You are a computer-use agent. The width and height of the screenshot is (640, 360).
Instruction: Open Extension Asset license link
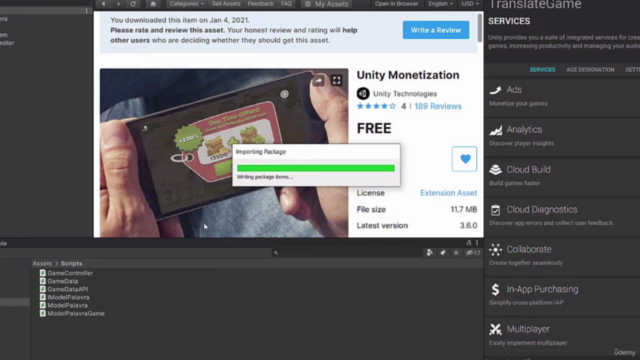click(x=449, y=193)
